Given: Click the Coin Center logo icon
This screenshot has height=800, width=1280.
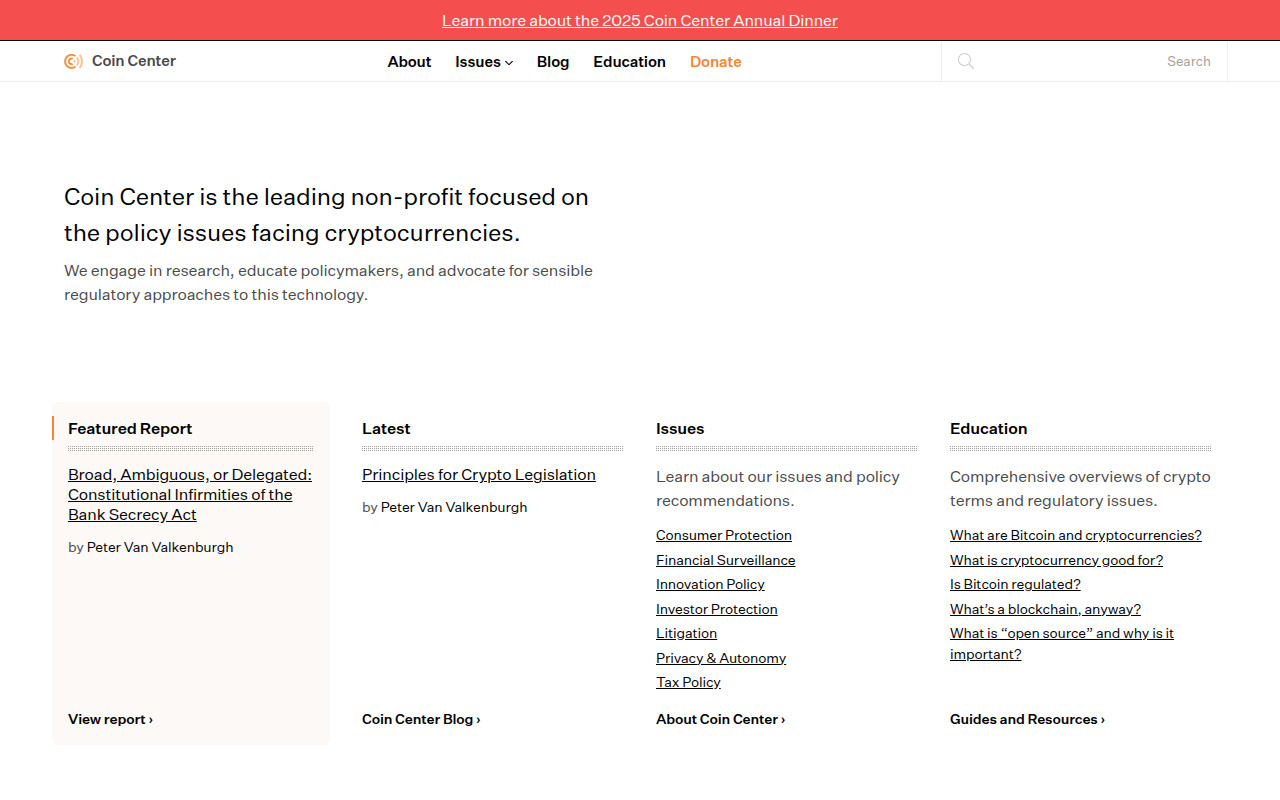Looking at the screenshot, I should pyautogui.click(x=73, y=61).
